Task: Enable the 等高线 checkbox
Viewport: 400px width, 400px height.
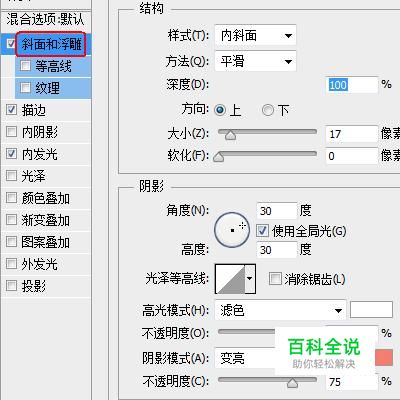Action: pyautogui.click(x=25, y=65)
